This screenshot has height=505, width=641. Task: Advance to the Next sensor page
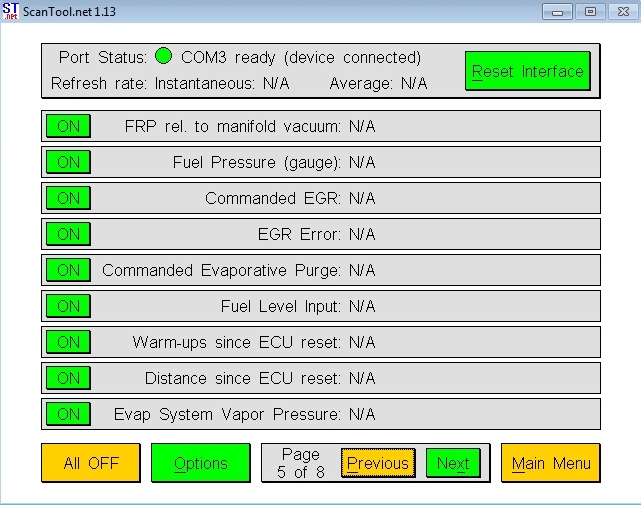(453, 463)
